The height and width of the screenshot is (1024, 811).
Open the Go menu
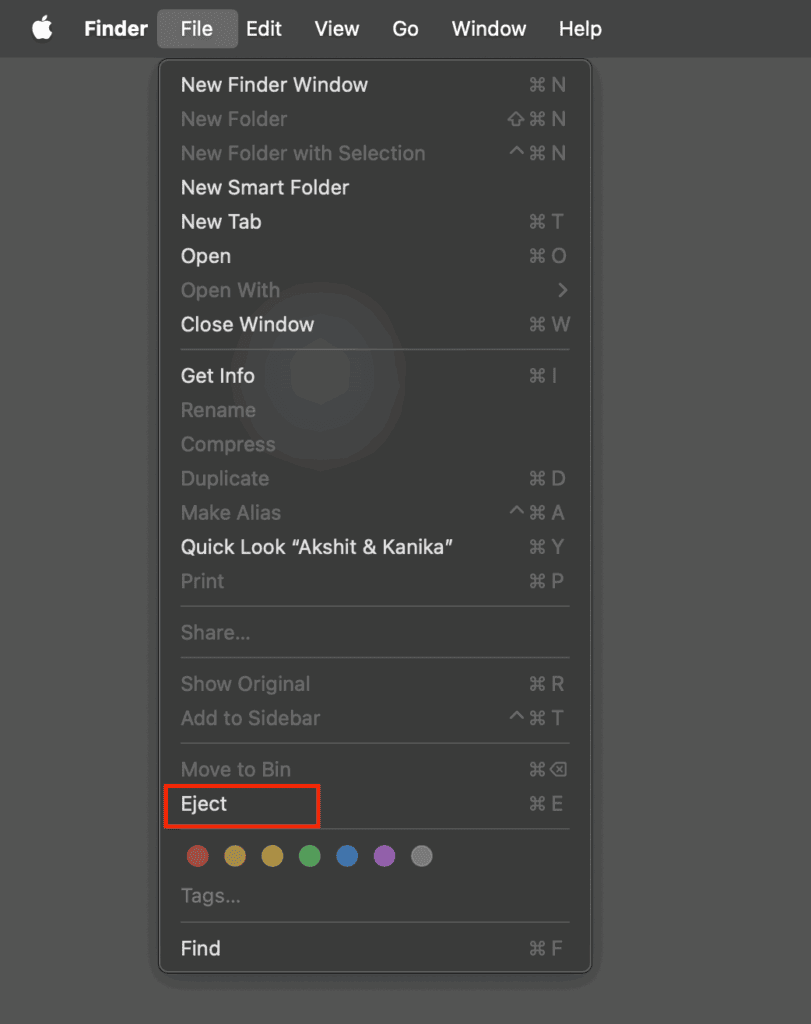click(x=404, y=28)
